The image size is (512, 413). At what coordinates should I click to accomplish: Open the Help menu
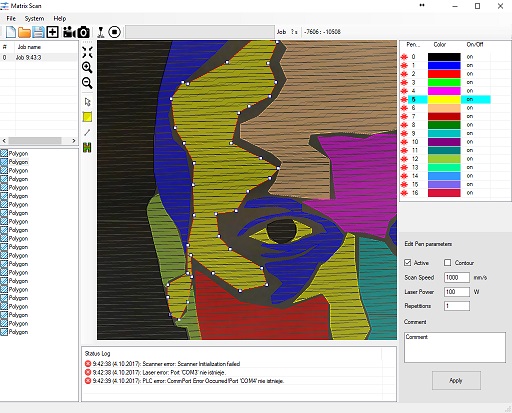point(60,18)
